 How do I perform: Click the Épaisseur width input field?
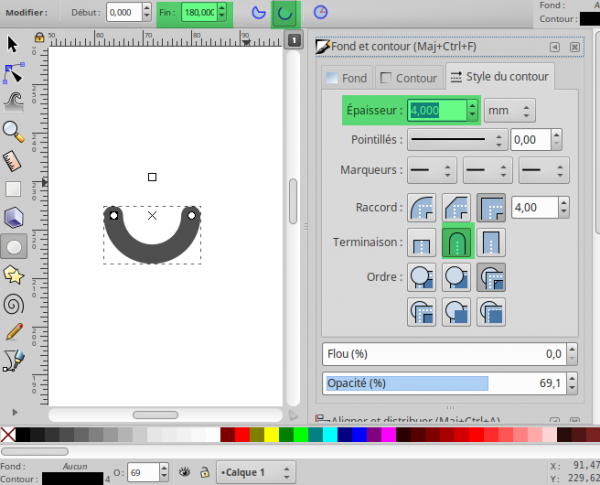coord(437,111)
